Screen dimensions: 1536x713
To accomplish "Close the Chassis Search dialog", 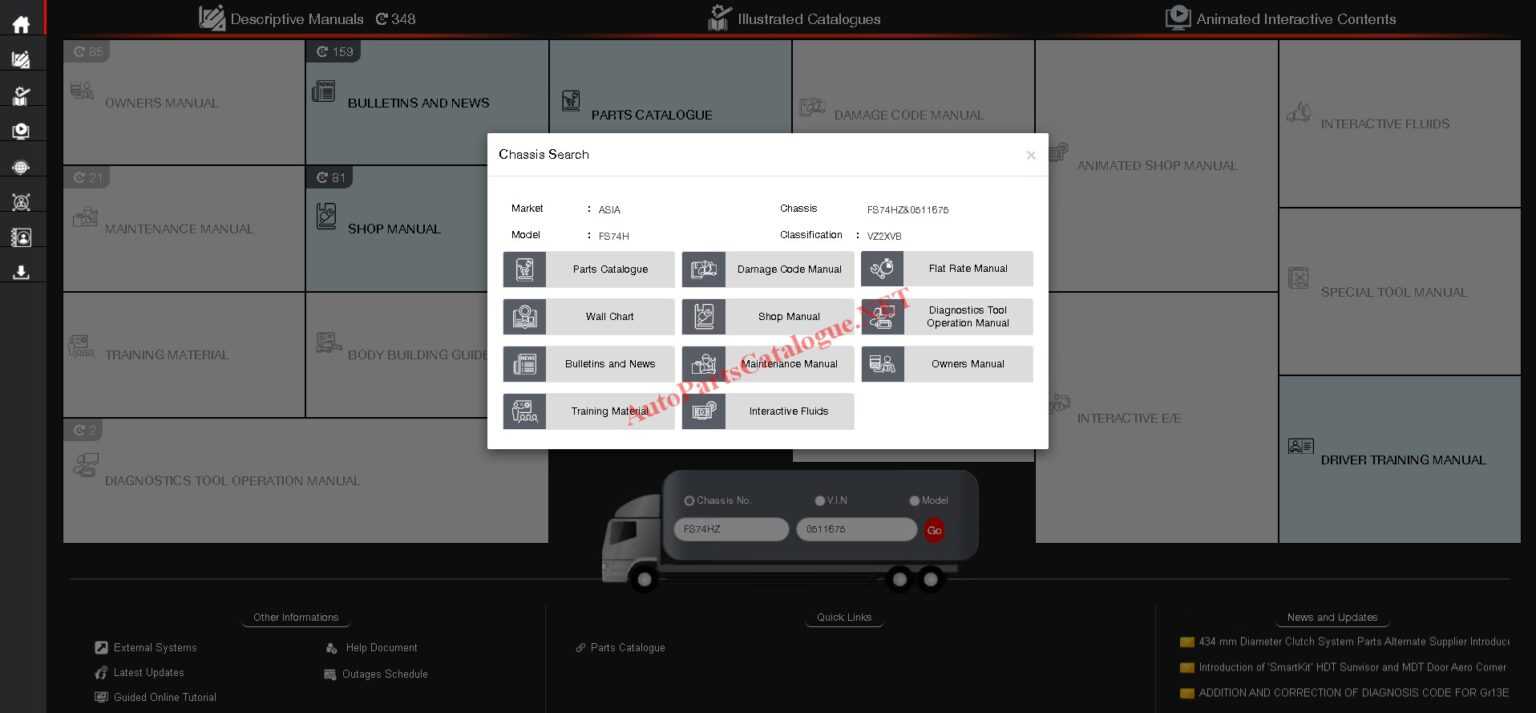I will click(1030, 155).
